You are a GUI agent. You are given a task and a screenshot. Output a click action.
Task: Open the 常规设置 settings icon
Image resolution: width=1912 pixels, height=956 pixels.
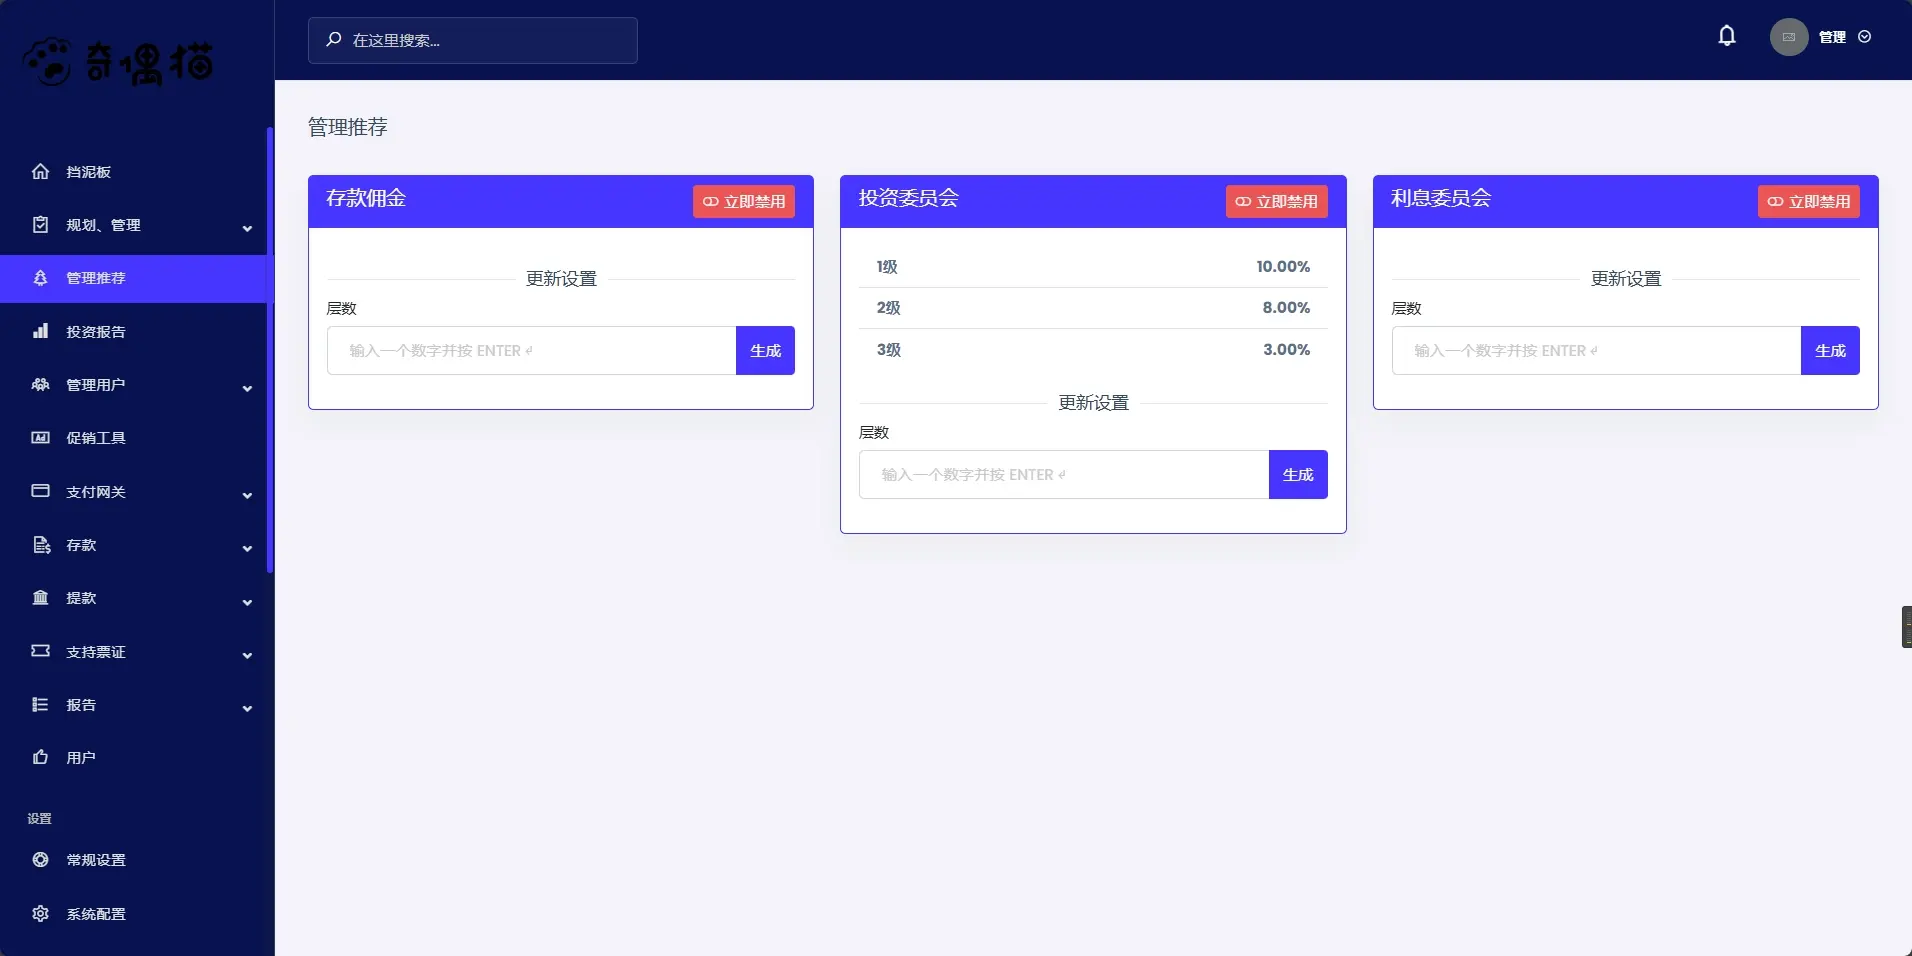[40, 859]
